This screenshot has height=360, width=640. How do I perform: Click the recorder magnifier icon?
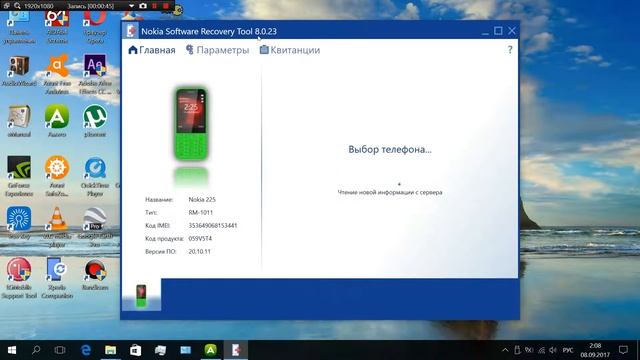(x=17, y=6)
